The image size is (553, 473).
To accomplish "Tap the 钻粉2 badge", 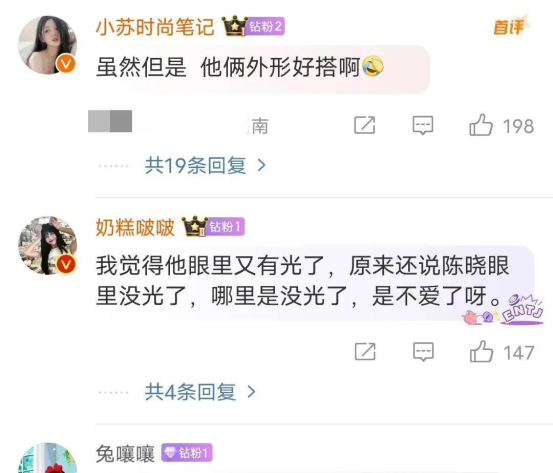I will pos(265,26).
